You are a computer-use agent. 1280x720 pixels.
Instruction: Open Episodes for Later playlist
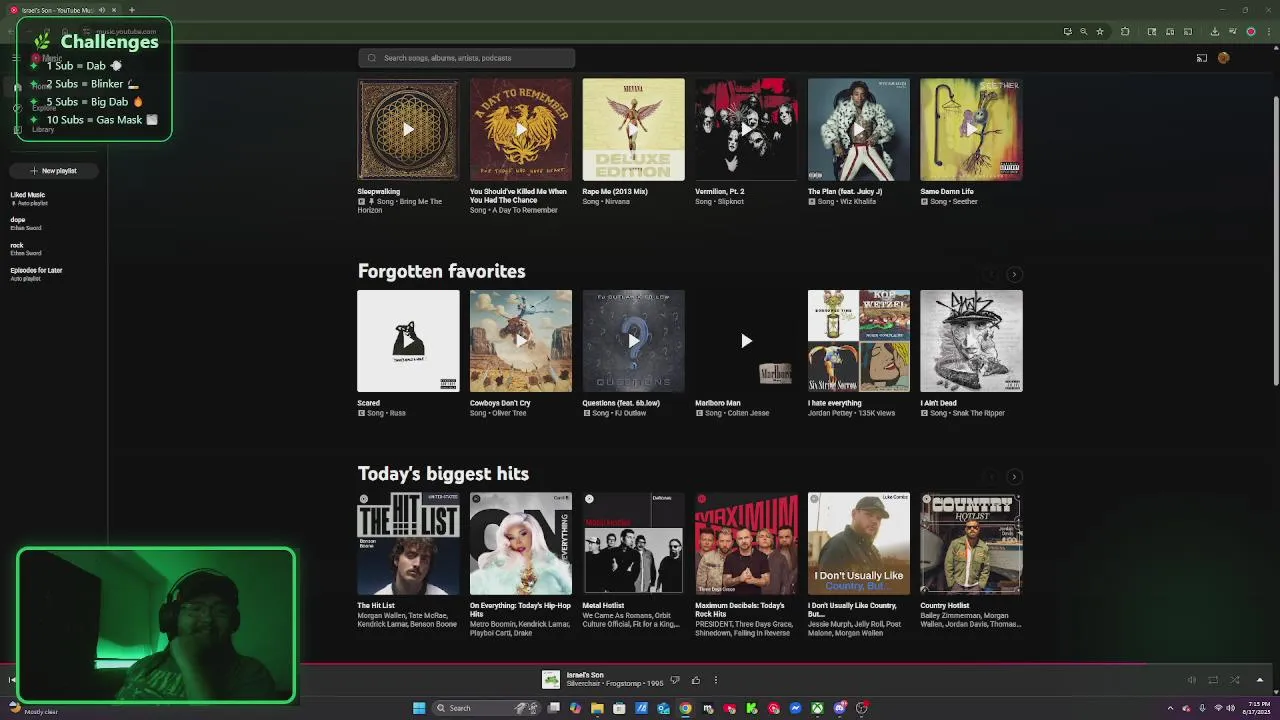36,273
